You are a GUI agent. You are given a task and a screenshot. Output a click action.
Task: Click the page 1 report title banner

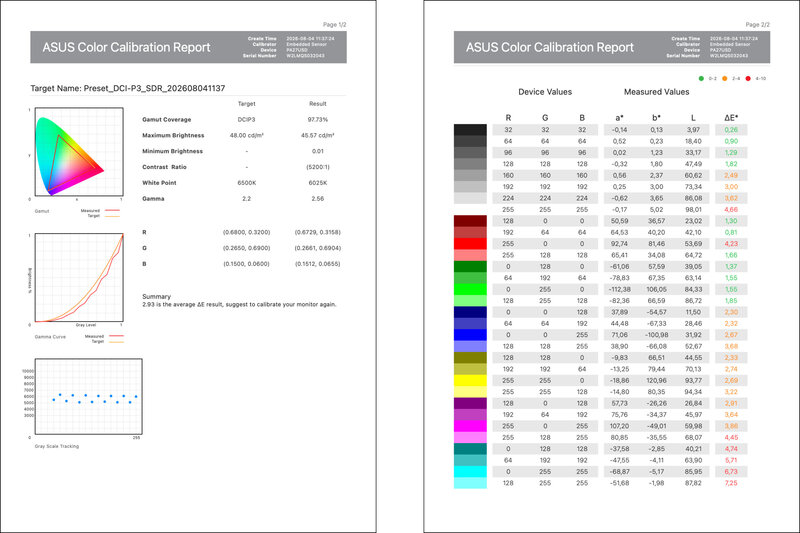point(188,47)
